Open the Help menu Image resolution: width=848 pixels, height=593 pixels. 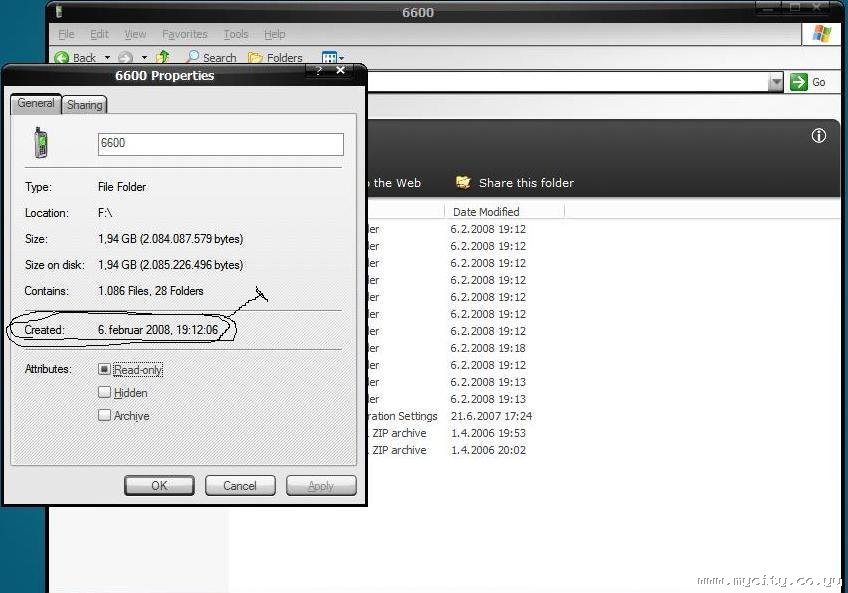coord(275,34)
